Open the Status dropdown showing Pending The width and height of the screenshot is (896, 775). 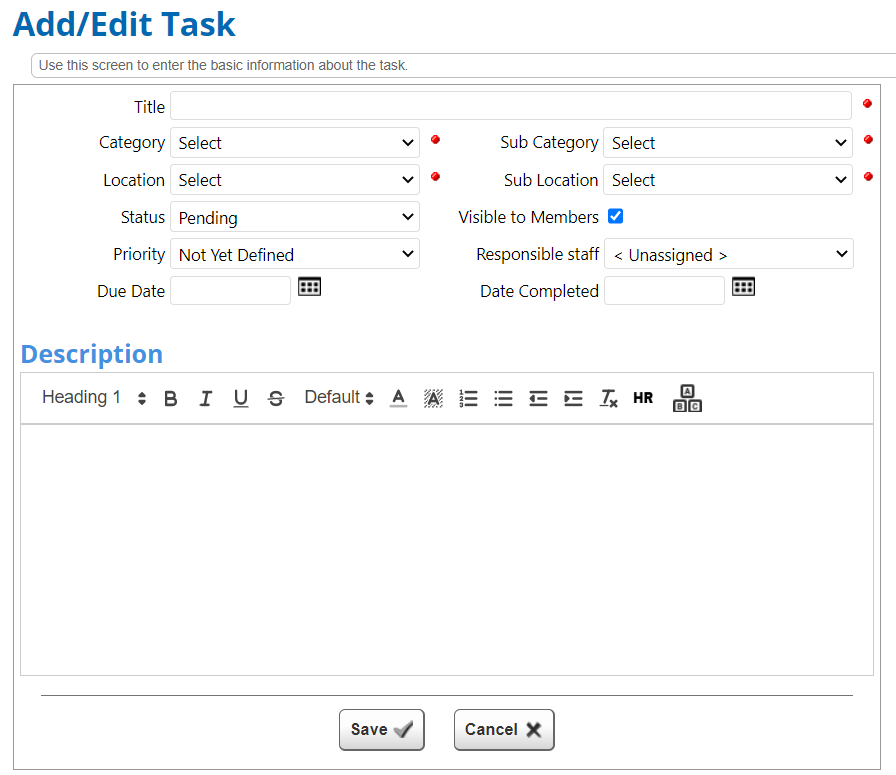[x=295, y=217]
